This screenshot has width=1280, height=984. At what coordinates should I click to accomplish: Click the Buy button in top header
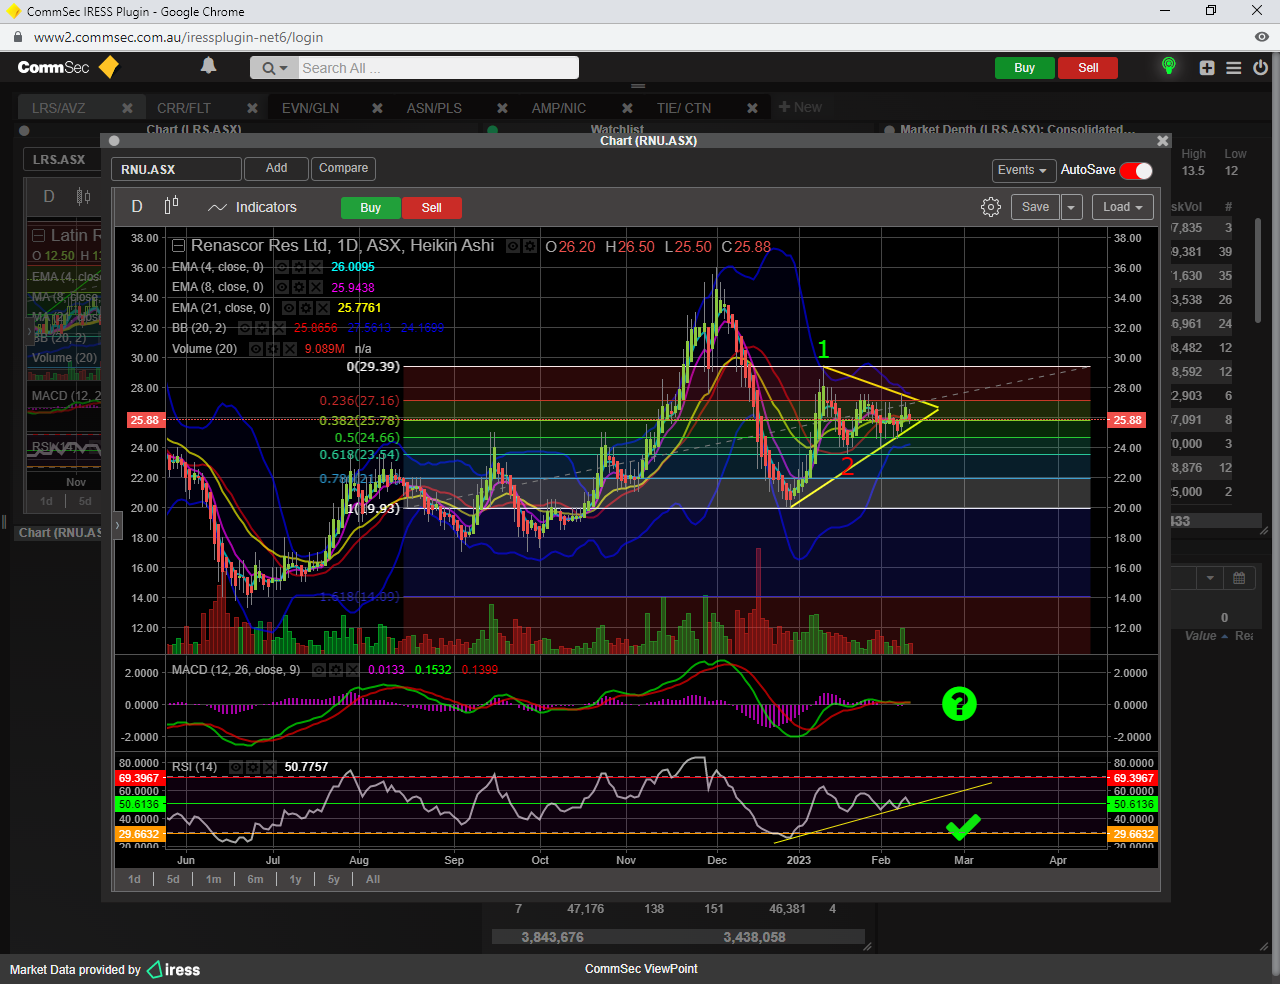pos(1024,68)
